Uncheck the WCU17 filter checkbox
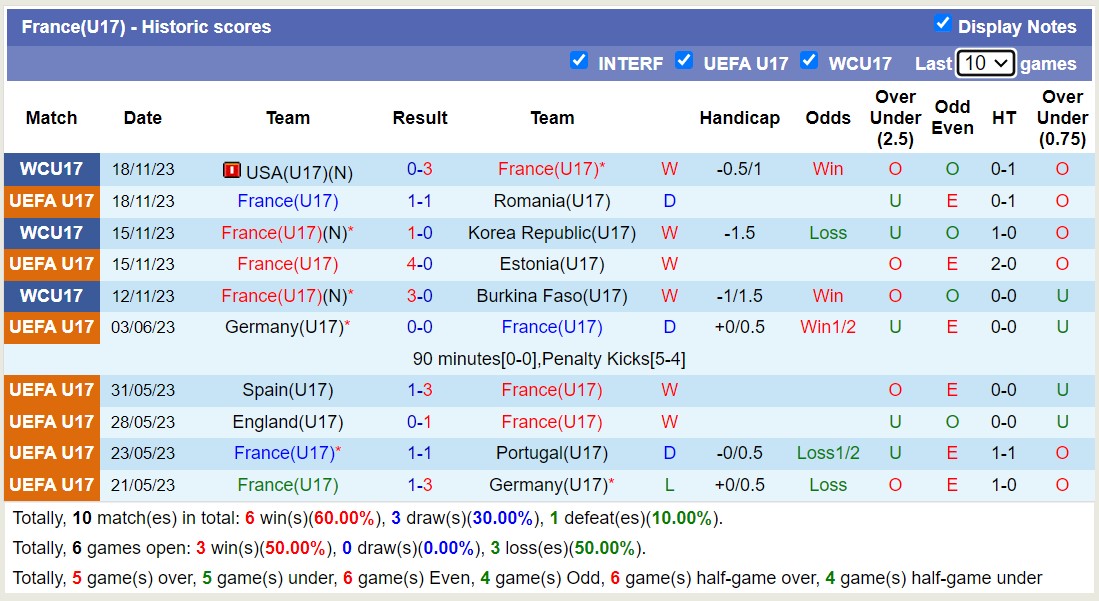Viewport: 1099px width, 601px height. [x=809, y=60]
